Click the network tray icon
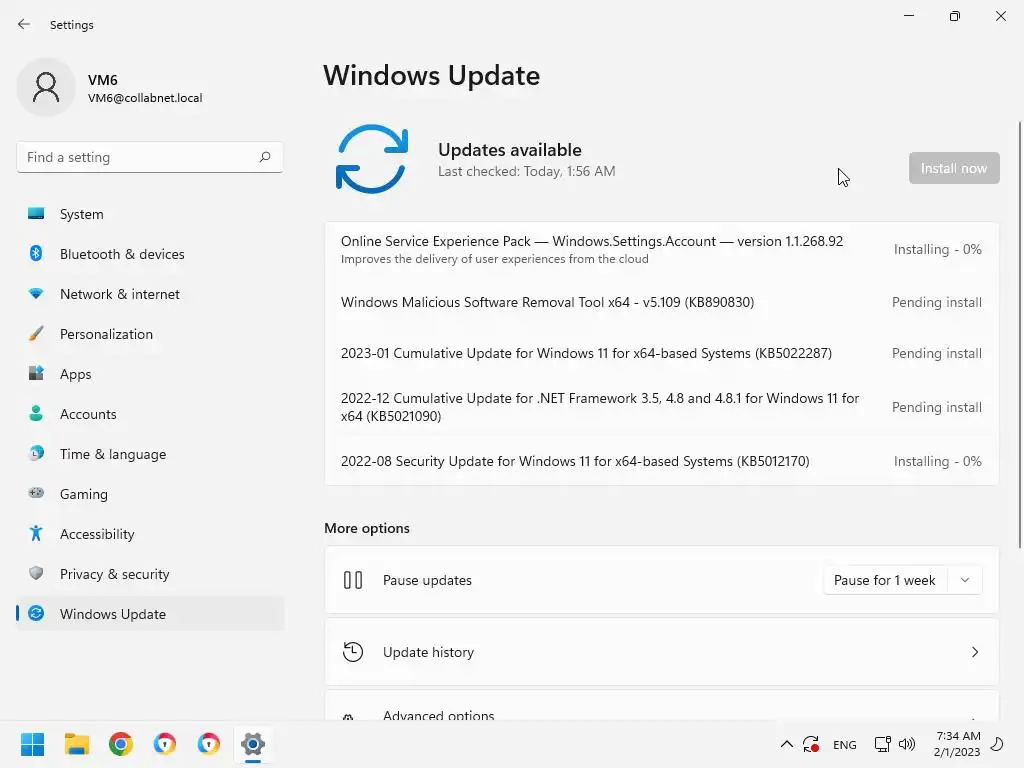Screen dimensions: 1024x768 point(882,744)
